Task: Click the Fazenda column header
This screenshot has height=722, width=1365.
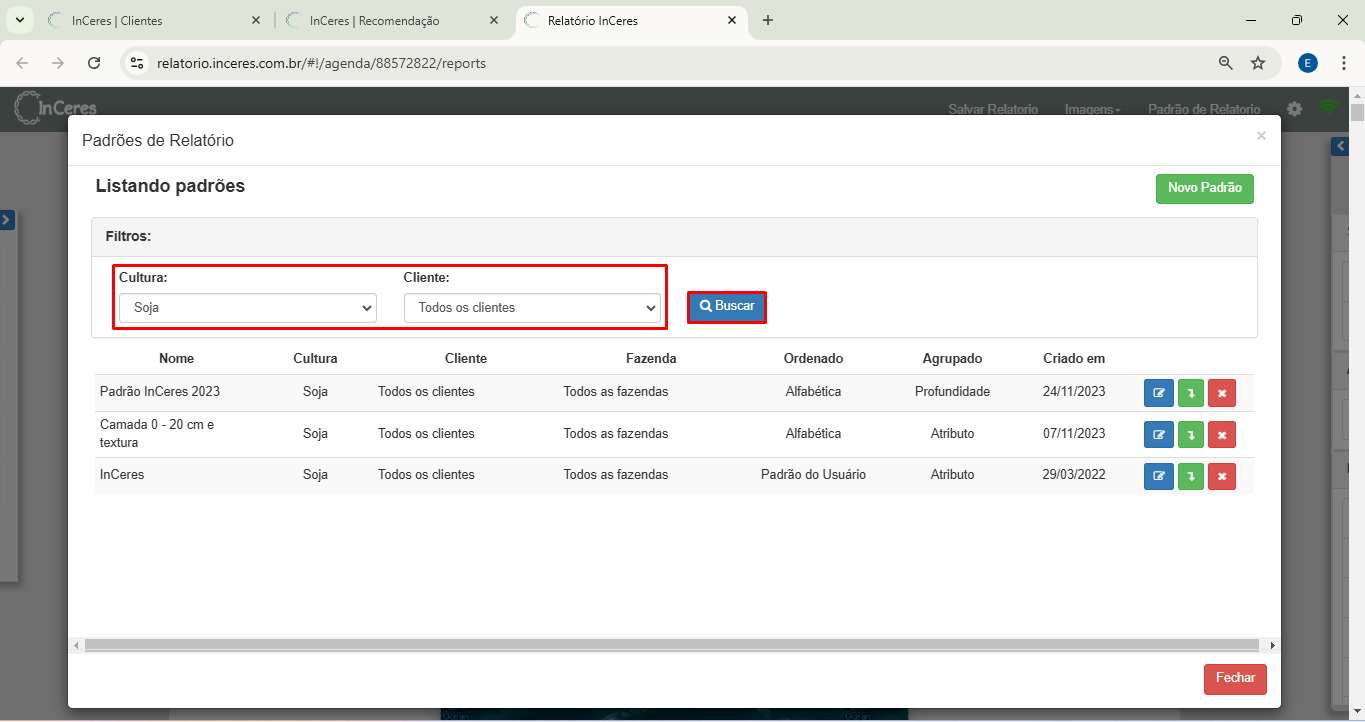Action: point(651,358)
